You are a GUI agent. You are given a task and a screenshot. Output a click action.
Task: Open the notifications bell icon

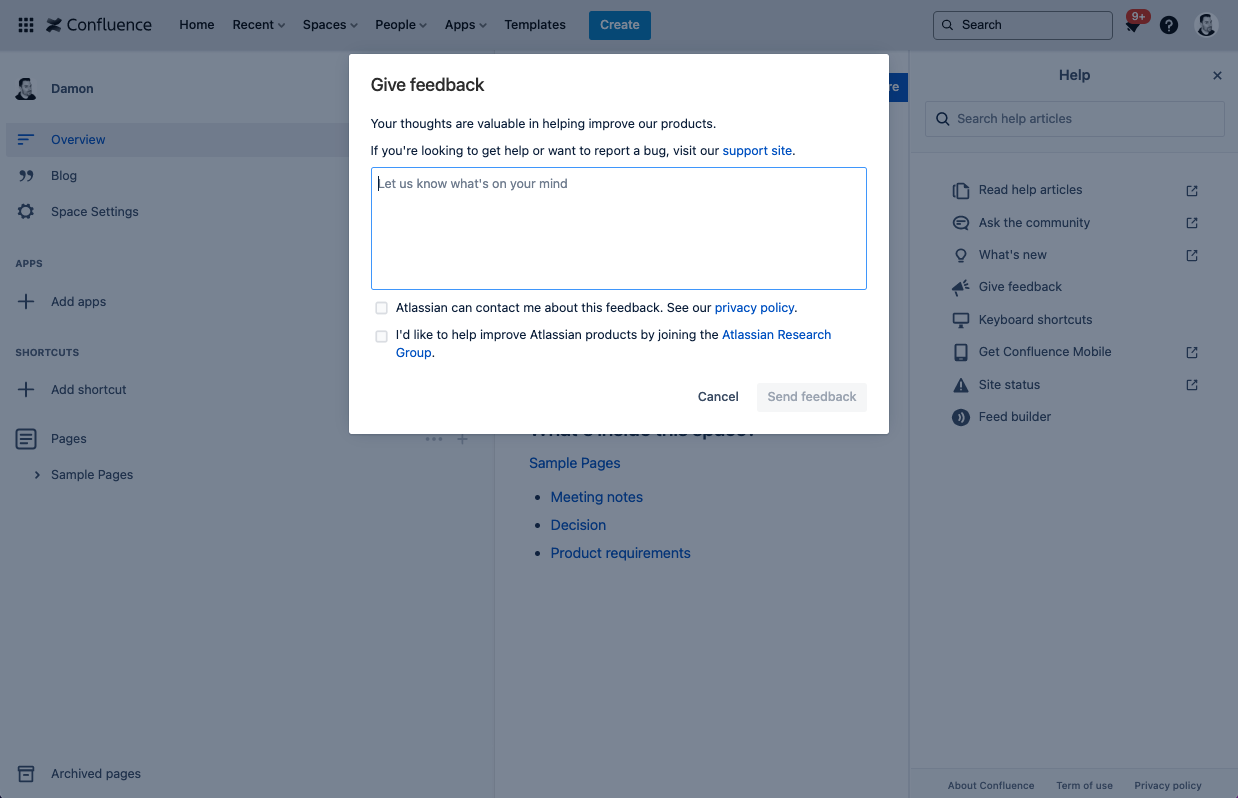[1133, 26]
